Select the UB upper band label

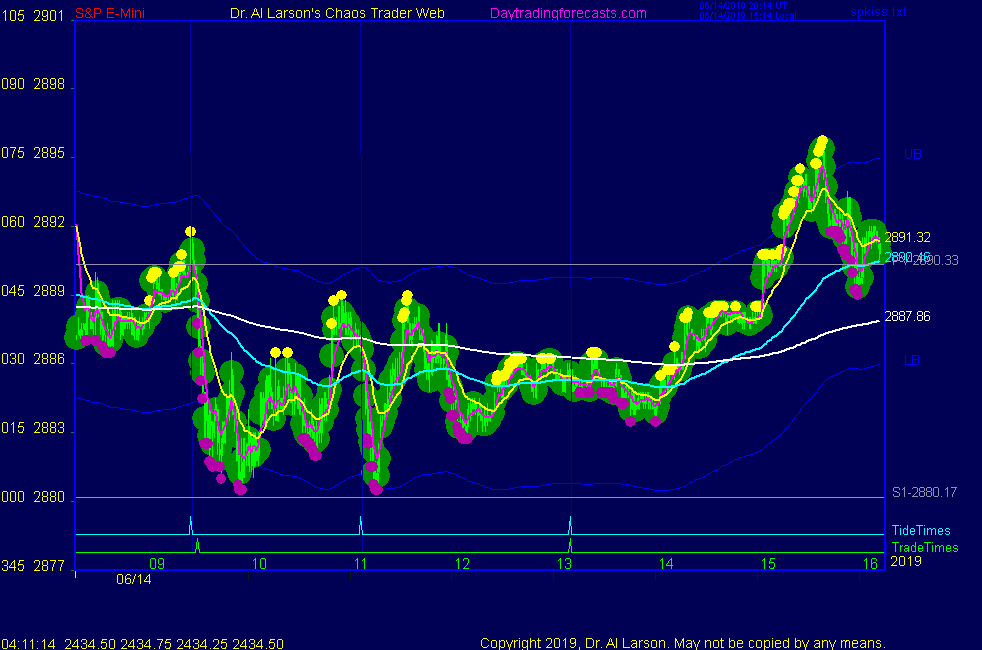coord(911,155)
